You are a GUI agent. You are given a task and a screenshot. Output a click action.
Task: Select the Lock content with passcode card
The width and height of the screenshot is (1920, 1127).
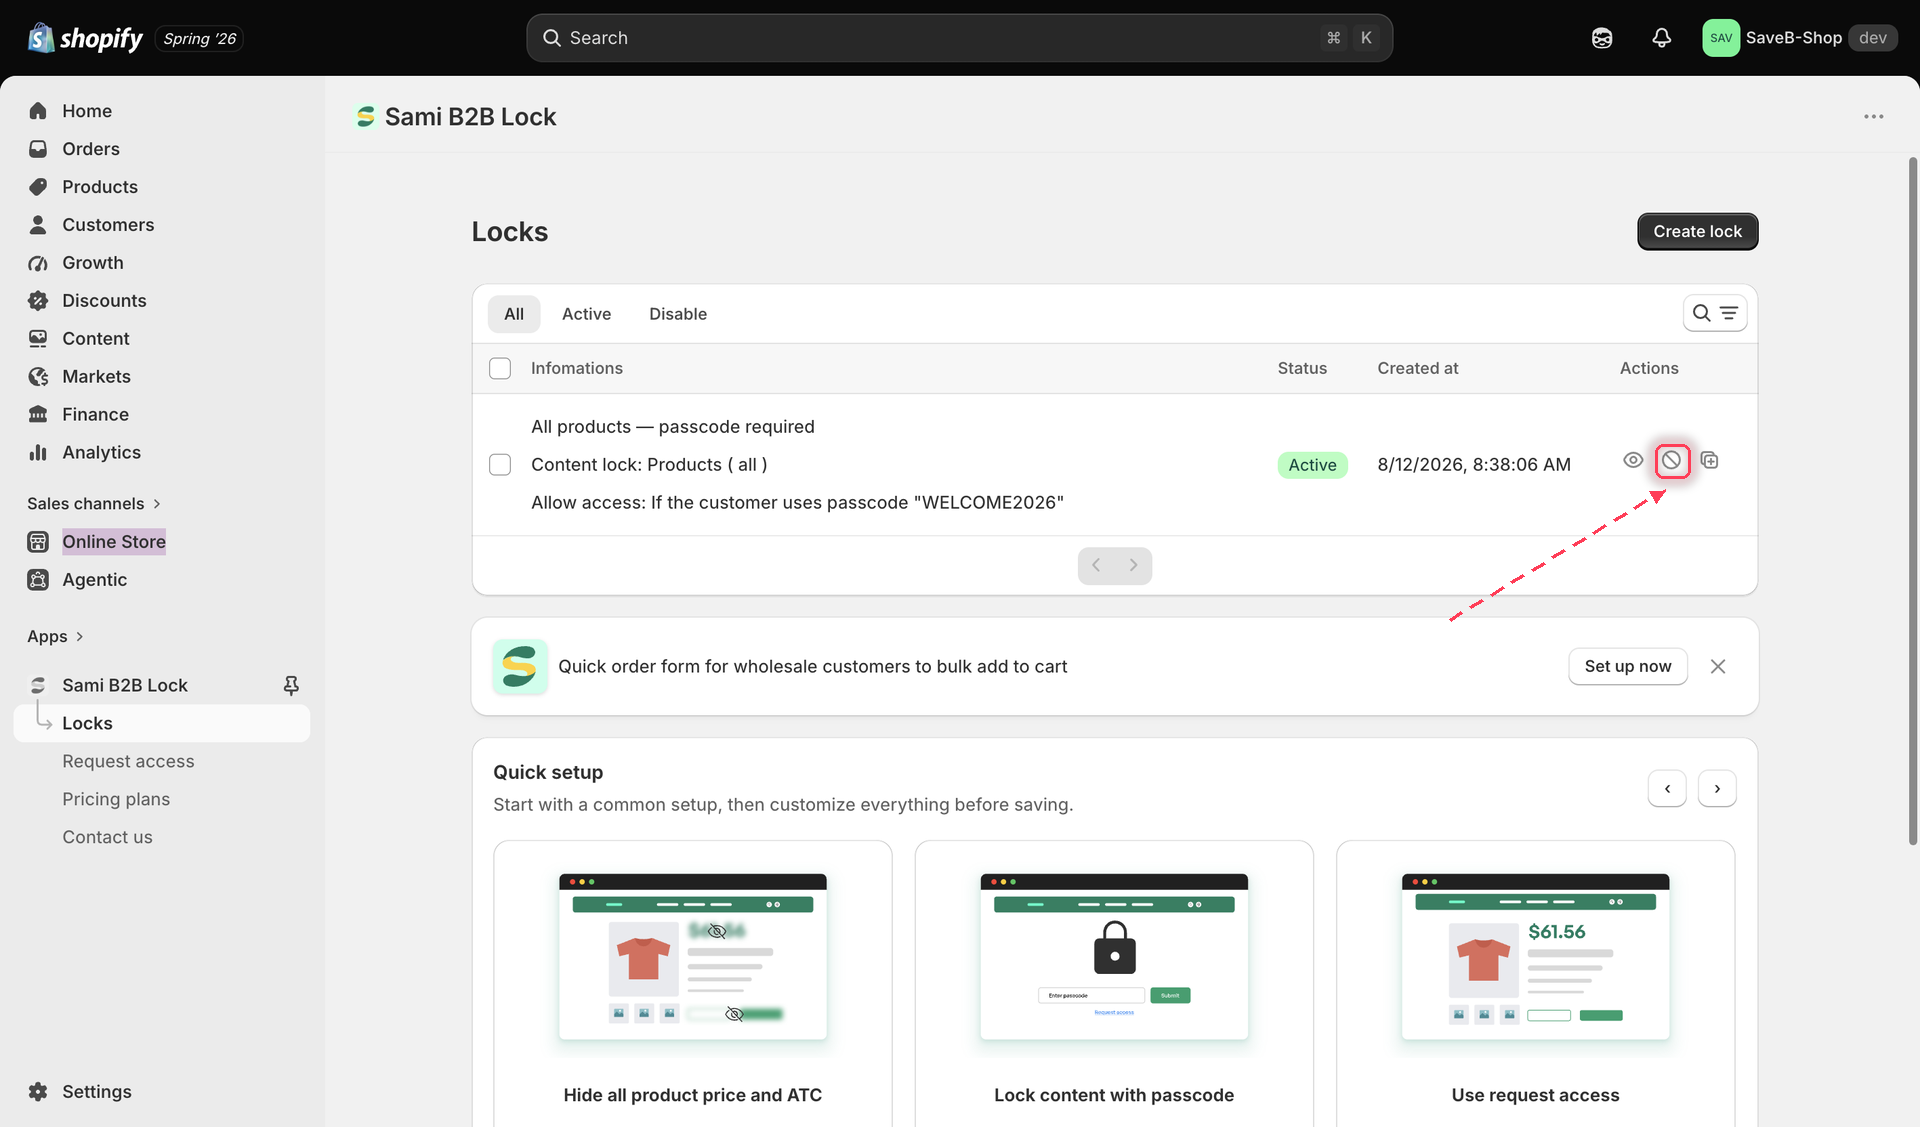[1114, 985]
